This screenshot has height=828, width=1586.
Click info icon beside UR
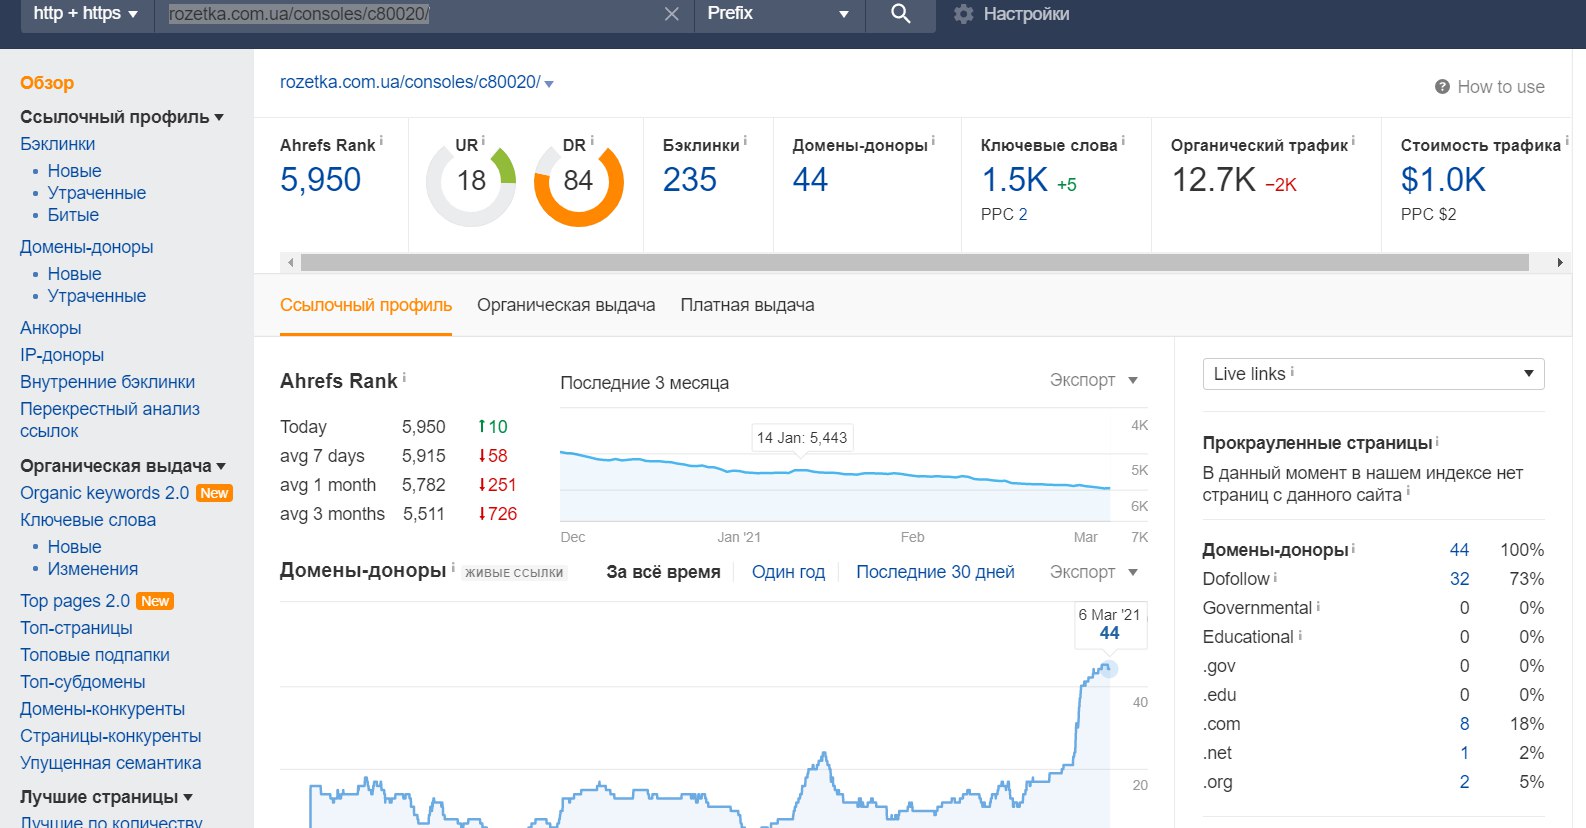[484, 141]
